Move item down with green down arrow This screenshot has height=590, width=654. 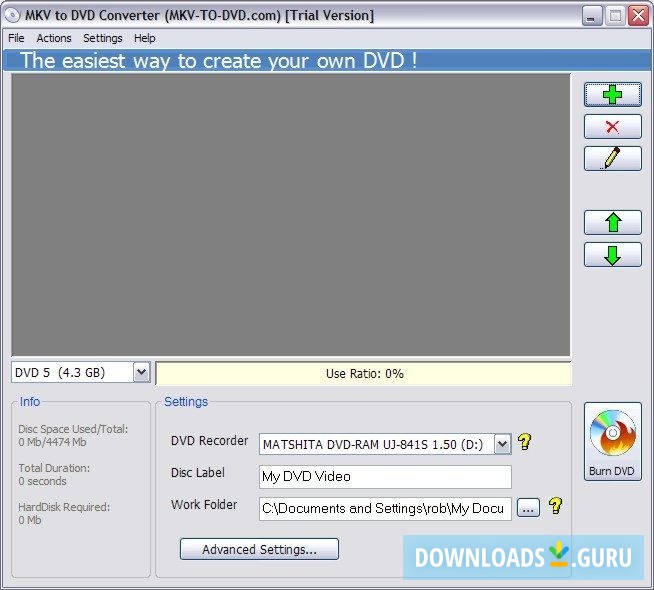coord(612,255)
